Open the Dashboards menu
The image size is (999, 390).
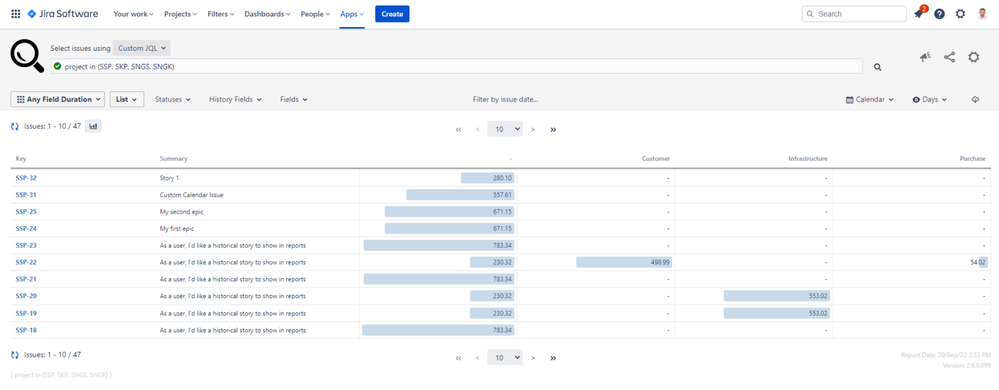[268, 14]
